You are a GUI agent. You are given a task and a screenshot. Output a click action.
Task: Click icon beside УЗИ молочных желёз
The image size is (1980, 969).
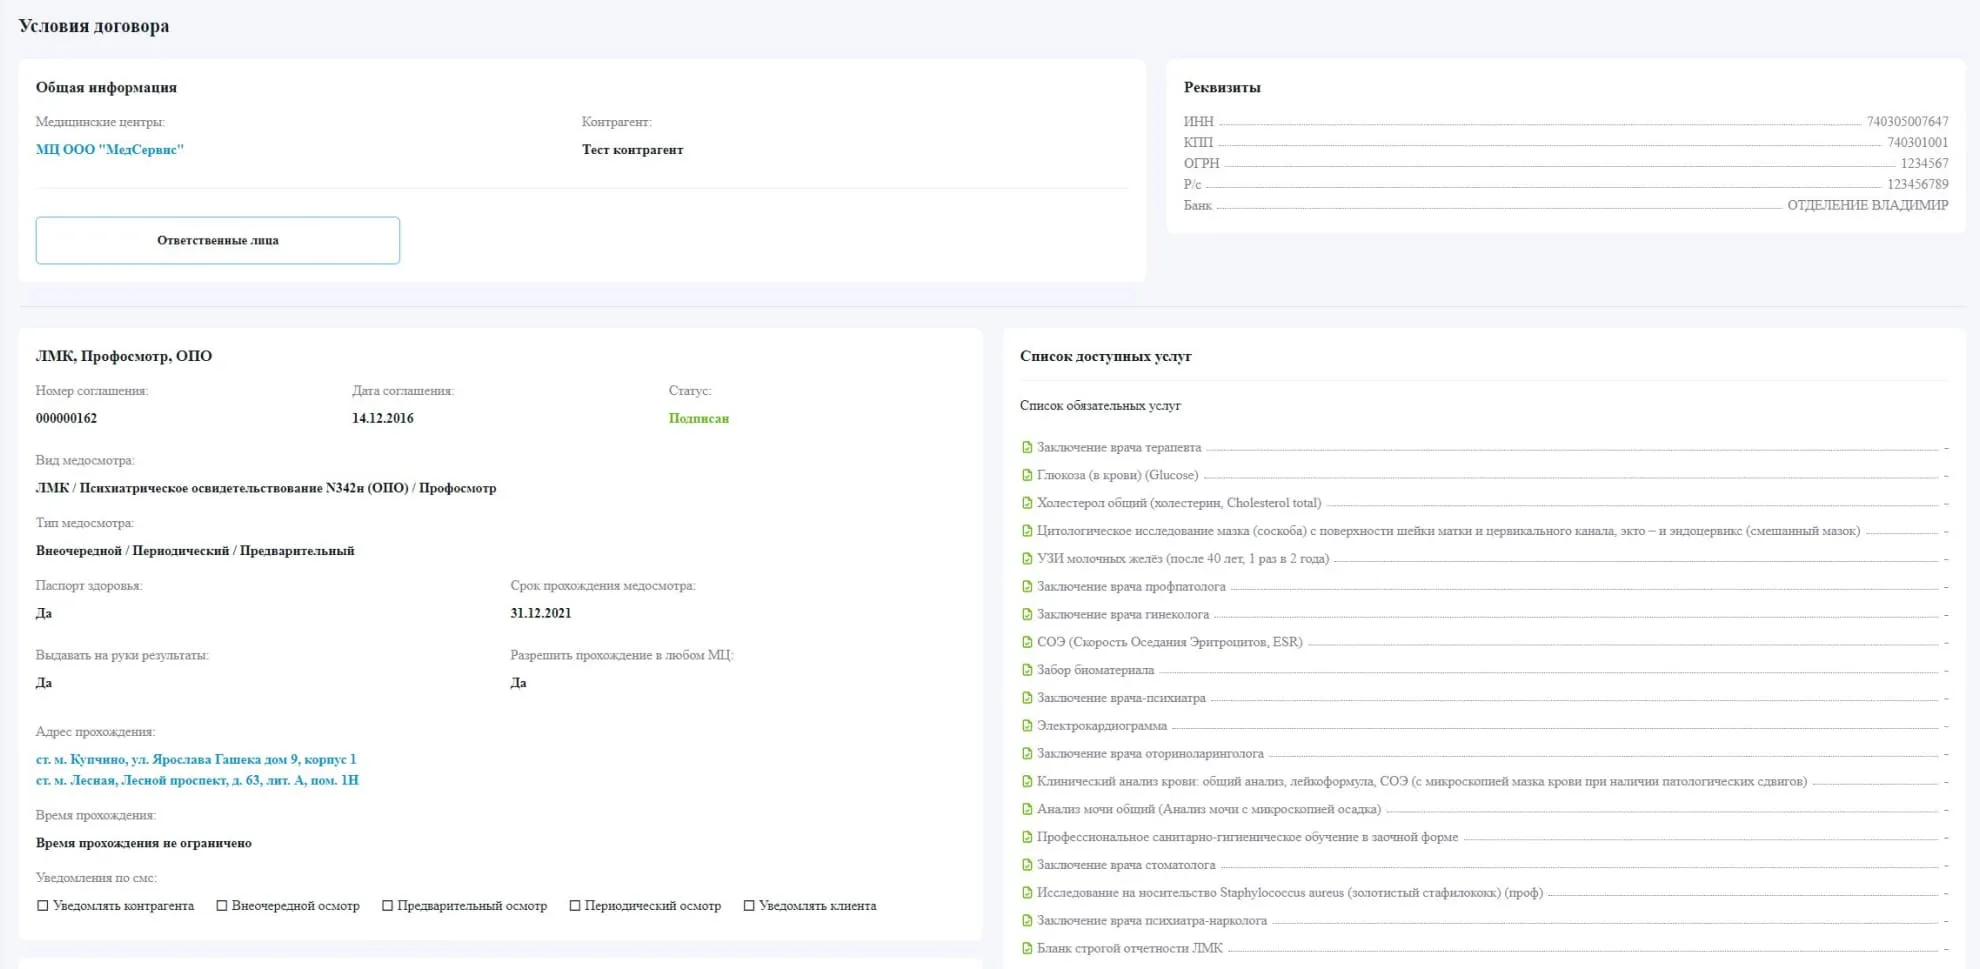1027,559
